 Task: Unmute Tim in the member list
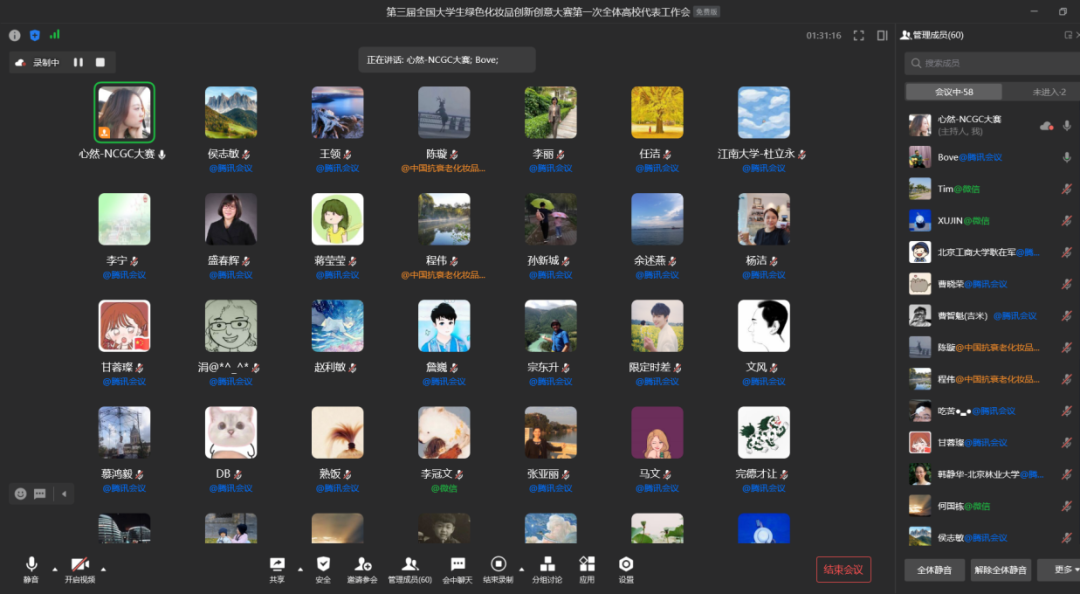[1066, 189]
